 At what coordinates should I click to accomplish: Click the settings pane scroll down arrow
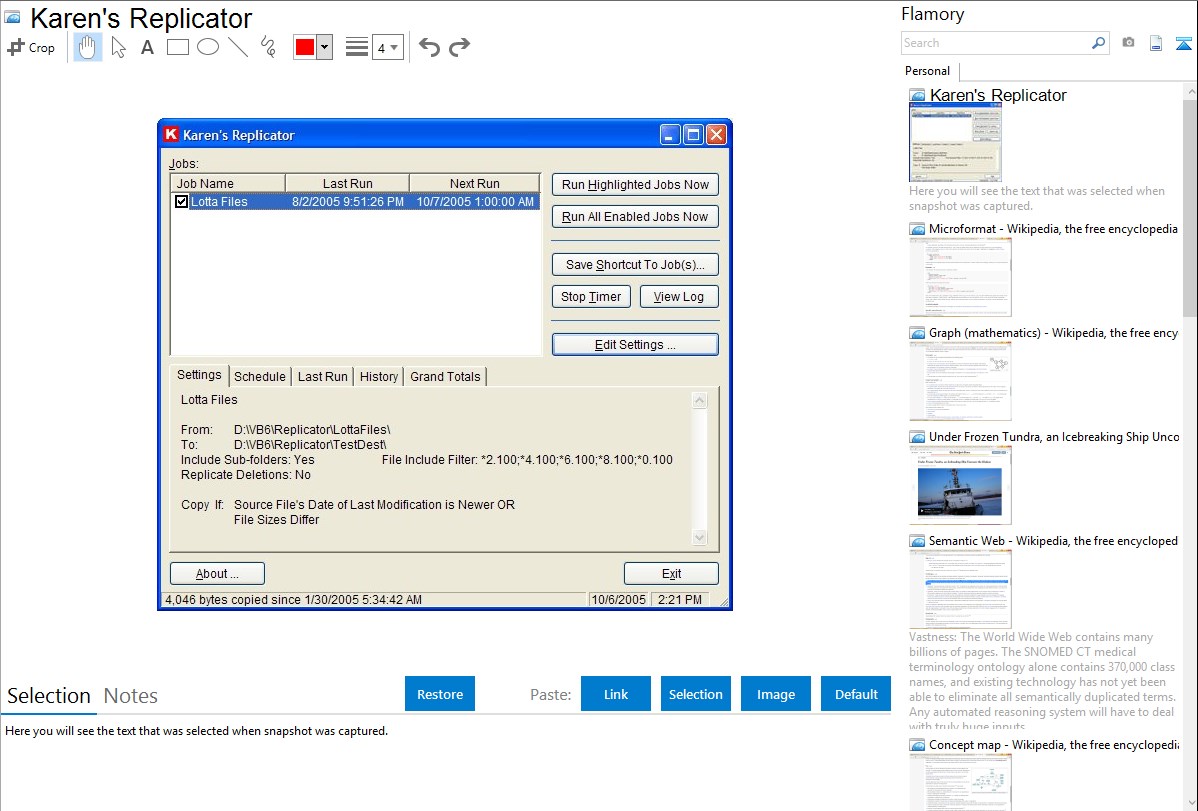click(699, 537)
